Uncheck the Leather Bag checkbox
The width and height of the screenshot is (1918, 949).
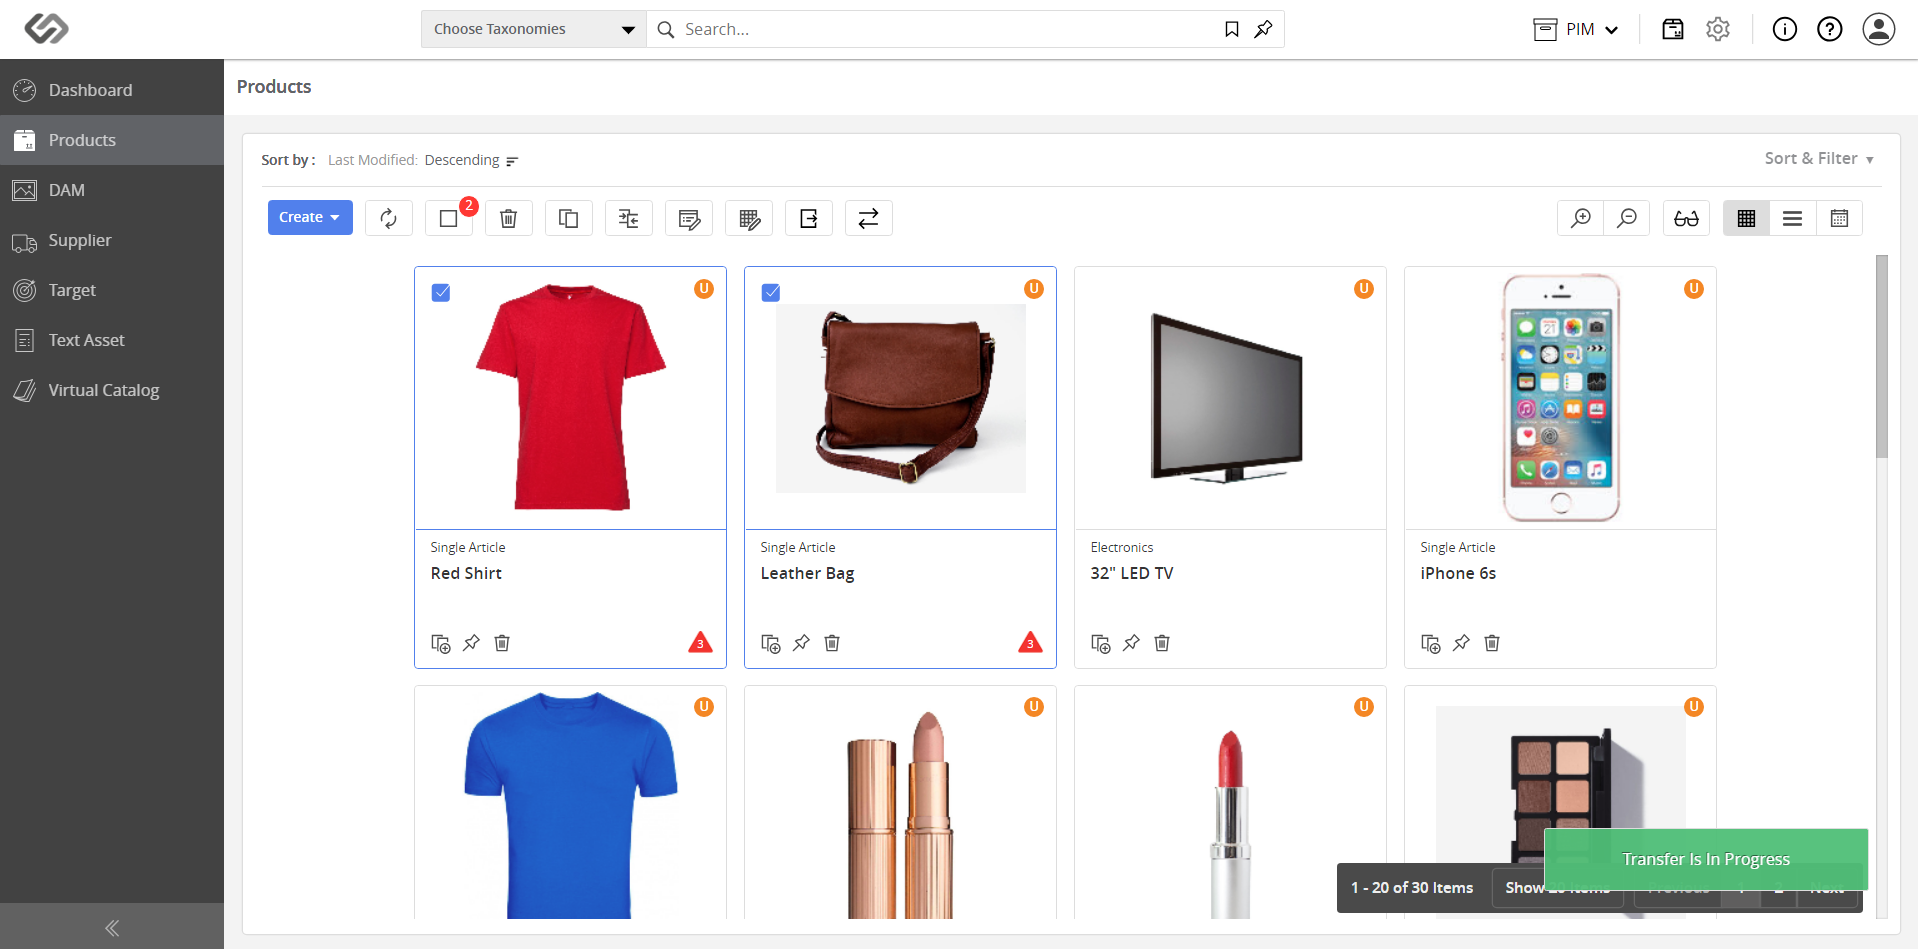[771, 293]
